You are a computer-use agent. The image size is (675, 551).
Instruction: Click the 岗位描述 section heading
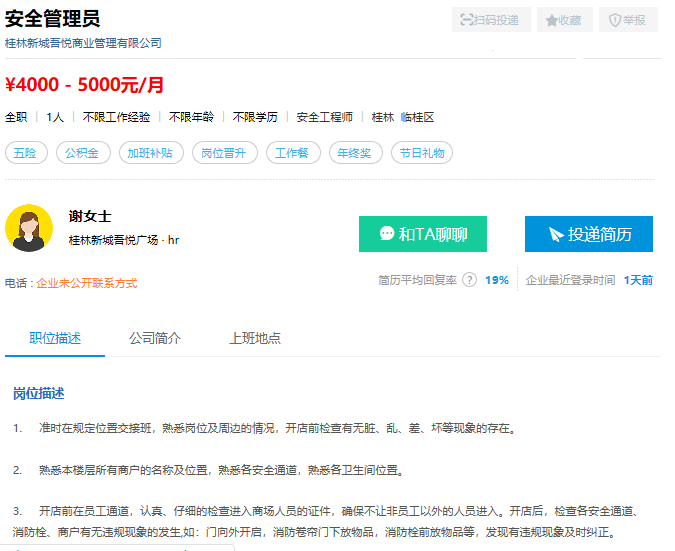39,393
